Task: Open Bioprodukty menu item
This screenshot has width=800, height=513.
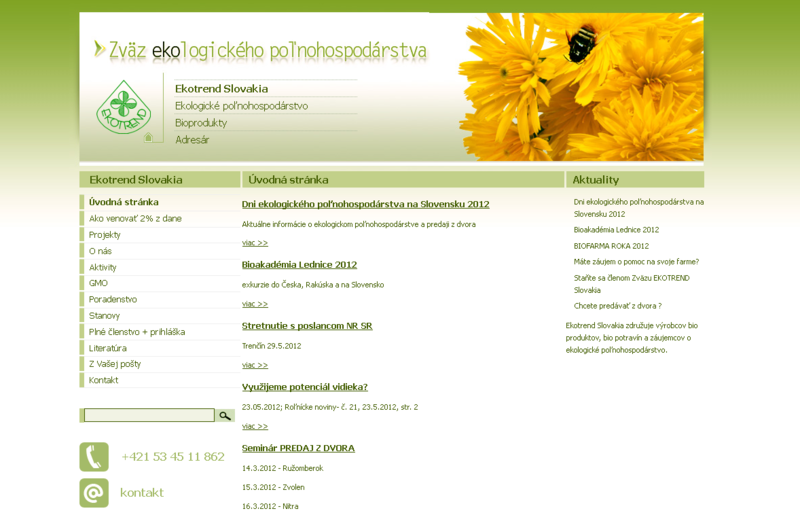Action: tap(201, 123)
